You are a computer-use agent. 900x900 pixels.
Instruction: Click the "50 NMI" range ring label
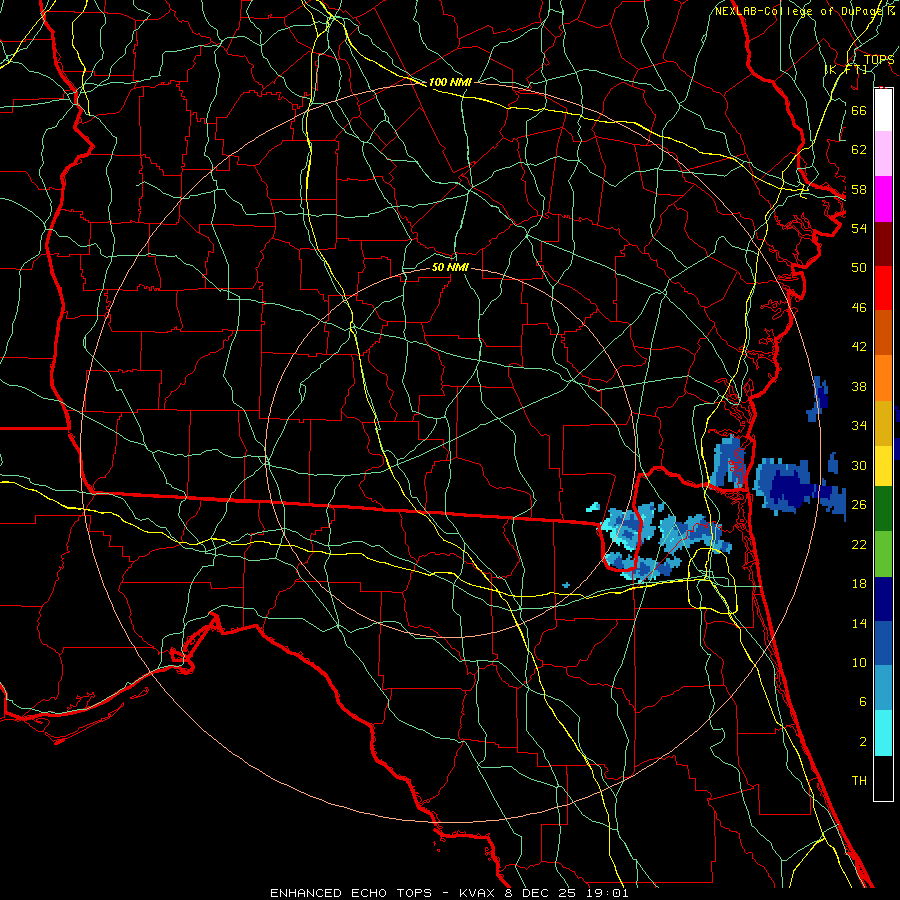click(450, 267)
